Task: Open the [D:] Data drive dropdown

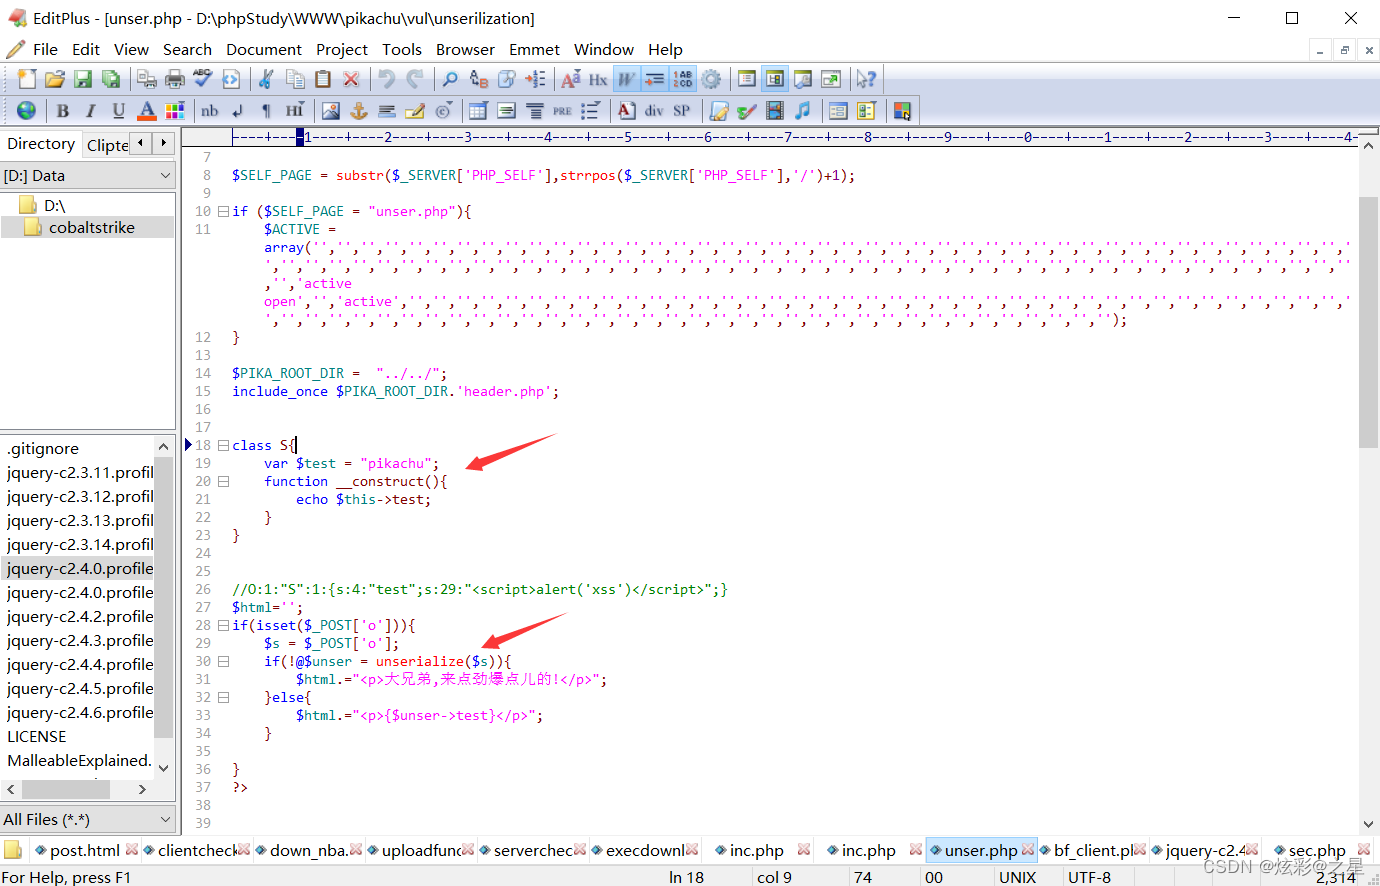Action: pyautogui.click(x=166, y=175)
